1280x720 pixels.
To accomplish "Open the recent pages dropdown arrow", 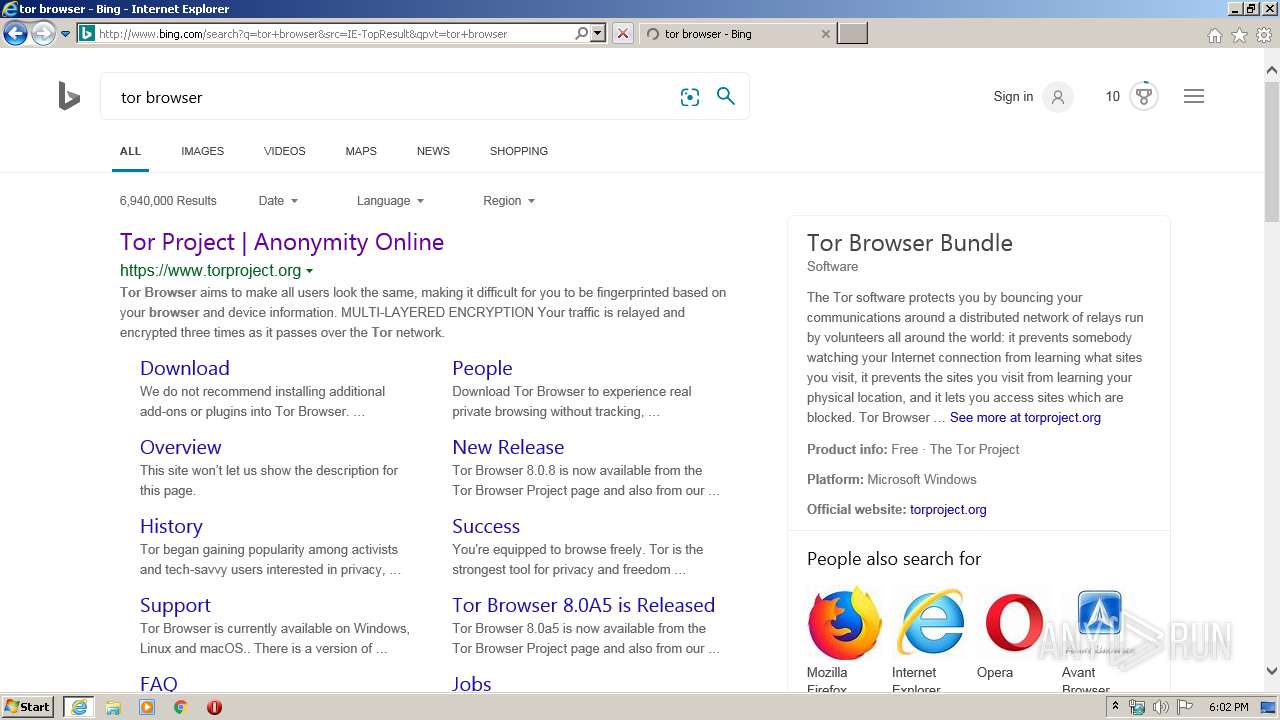I will pos(65,33).
